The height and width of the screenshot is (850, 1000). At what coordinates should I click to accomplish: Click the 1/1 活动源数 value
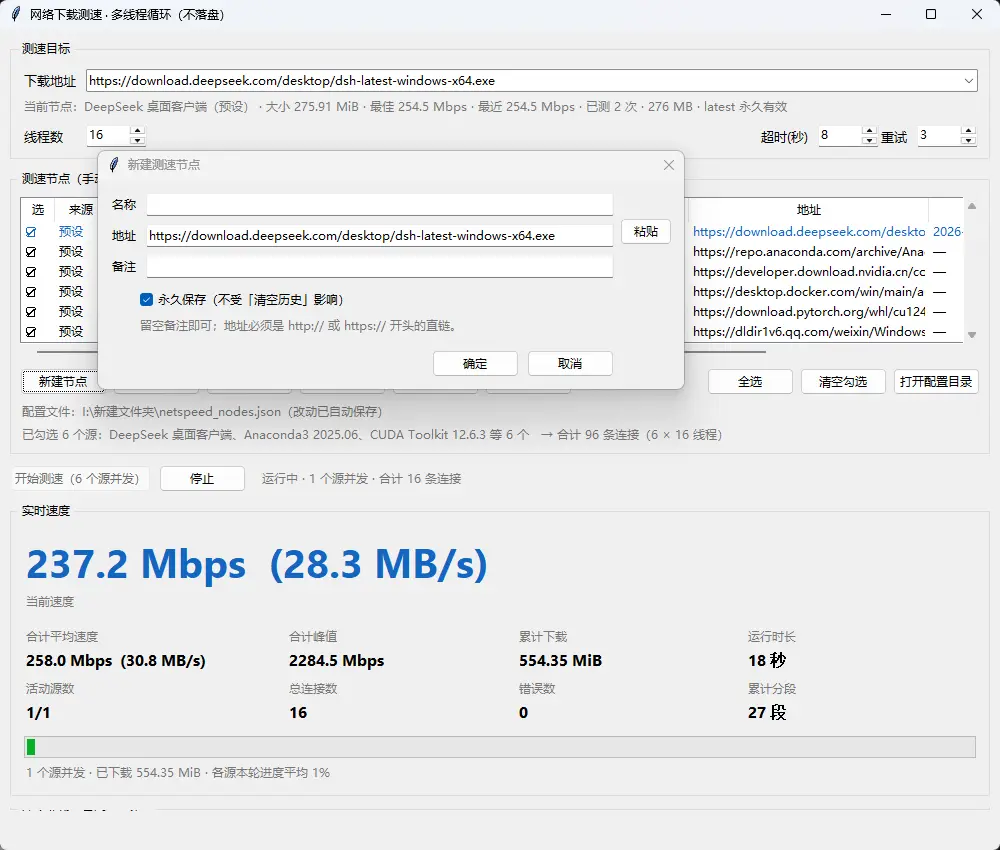tap(38, 713)
